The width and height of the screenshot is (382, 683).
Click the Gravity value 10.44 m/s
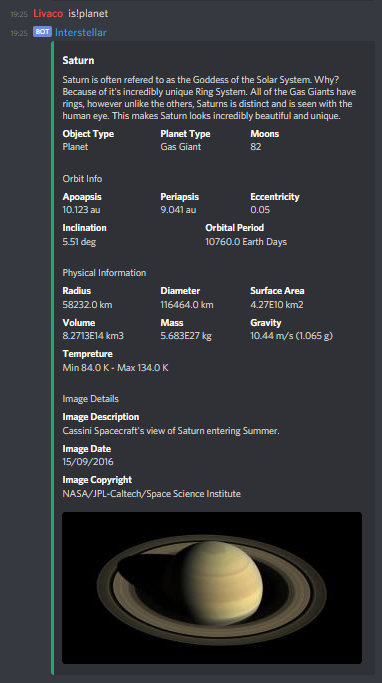point(291,336)
